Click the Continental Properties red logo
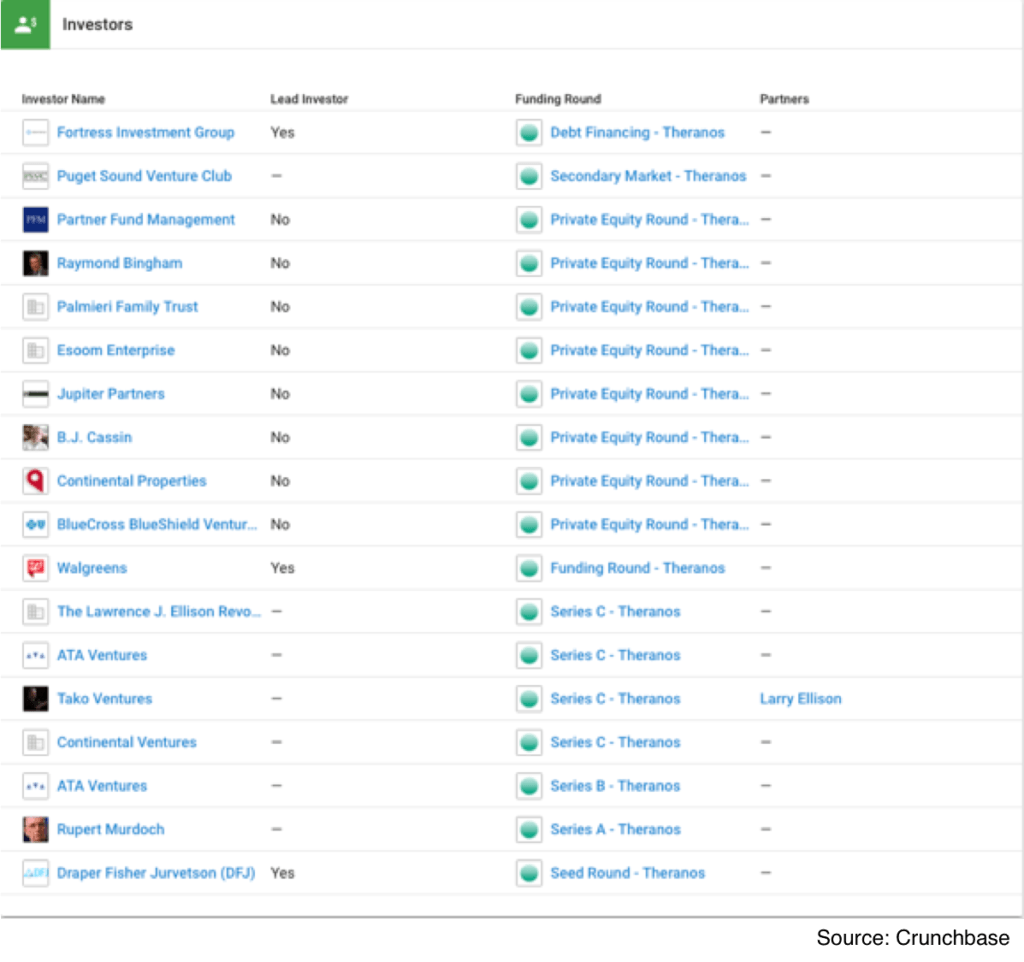 35,481
